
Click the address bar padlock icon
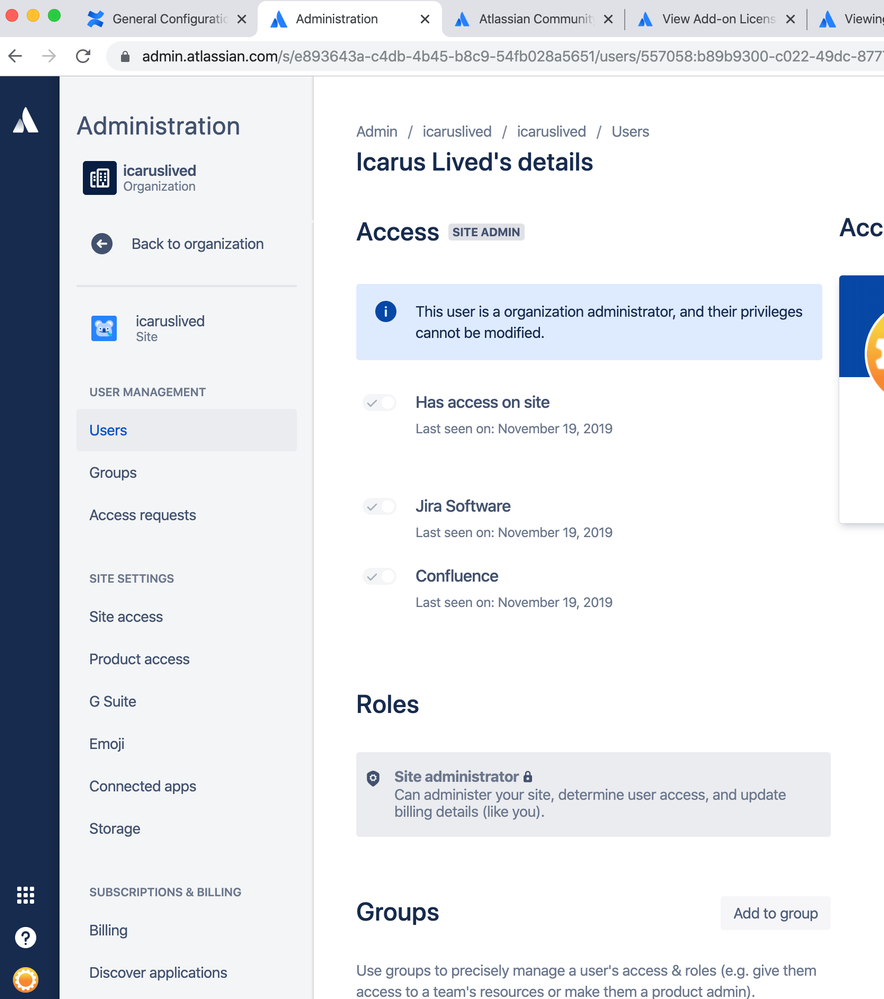(126, 57)
